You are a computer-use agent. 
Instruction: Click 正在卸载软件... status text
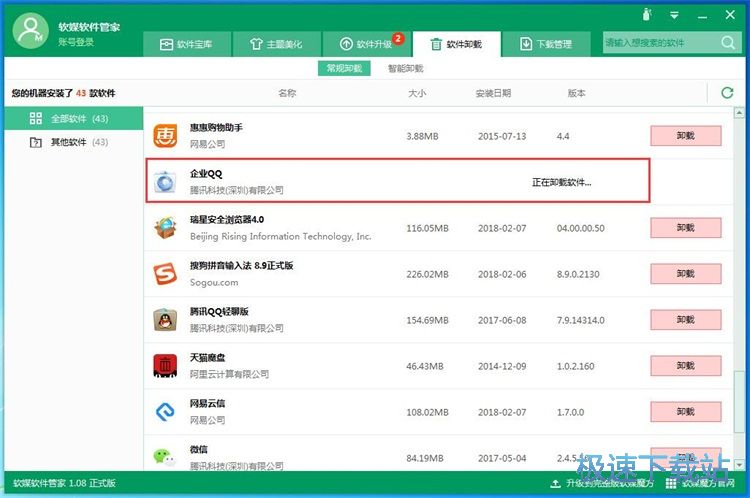click(562, 182)
